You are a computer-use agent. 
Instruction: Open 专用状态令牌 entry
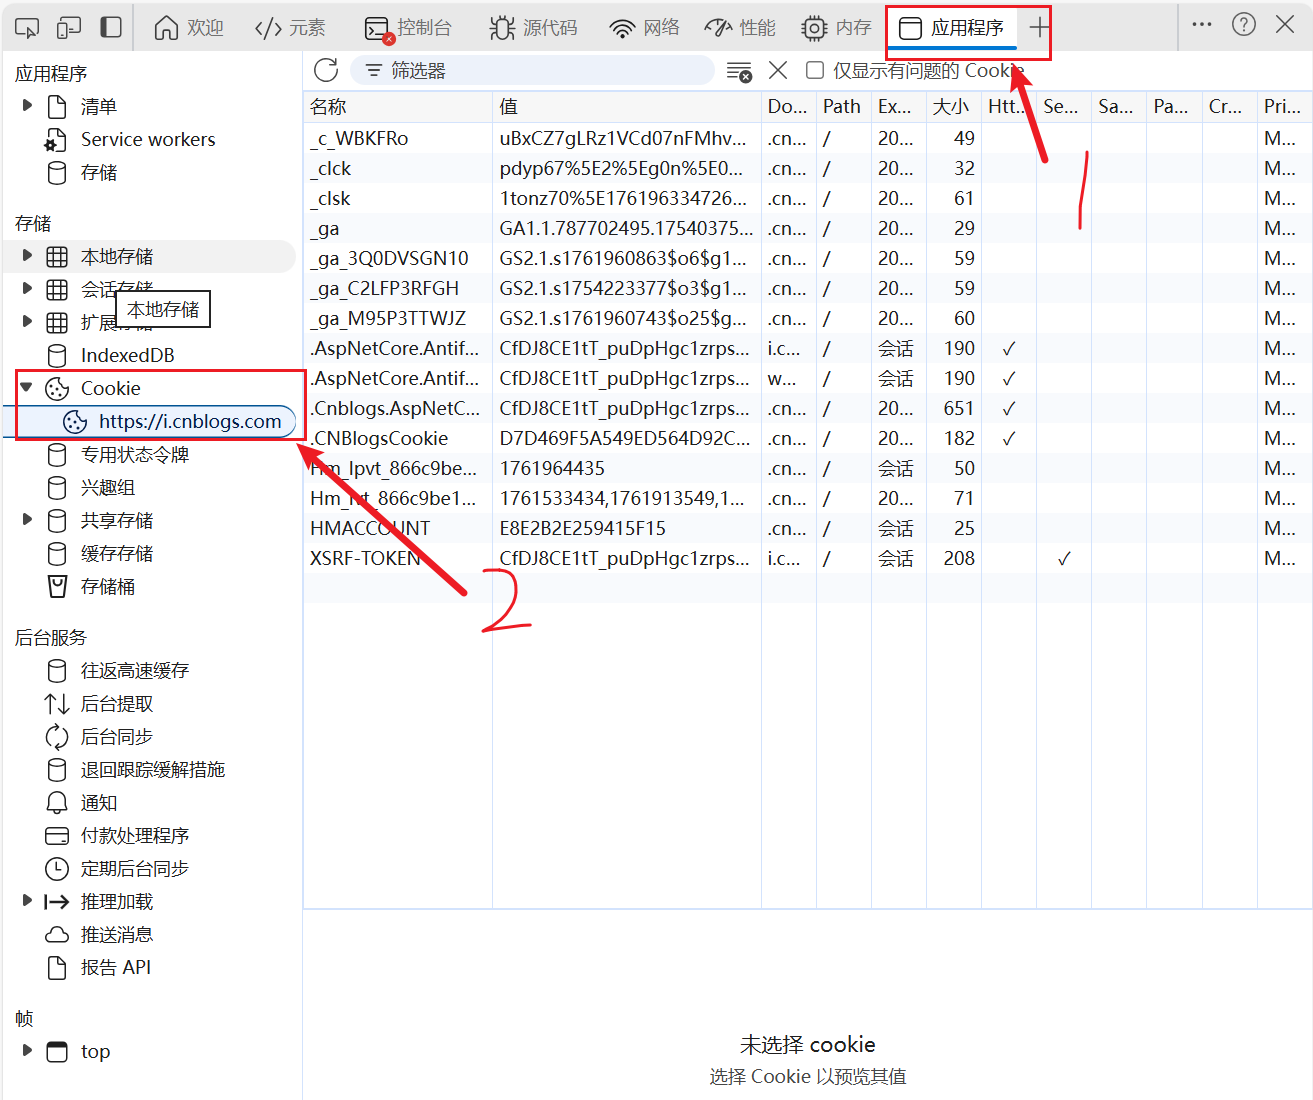[134, 455]
